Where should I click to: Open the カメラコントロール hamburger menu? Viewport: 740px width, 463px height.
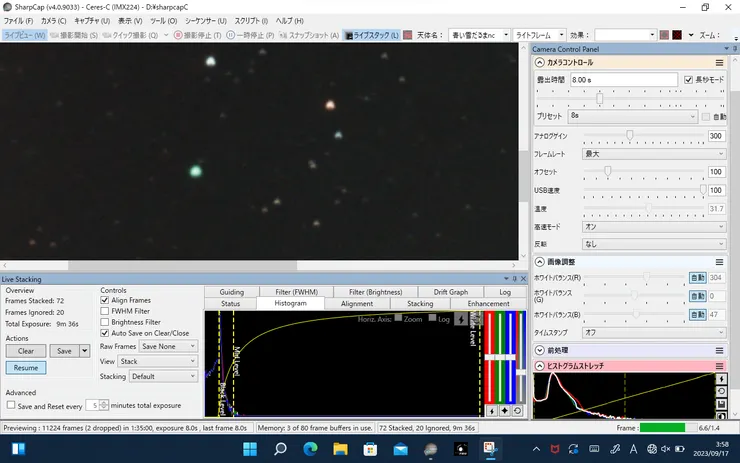click(x=719, y=62)
